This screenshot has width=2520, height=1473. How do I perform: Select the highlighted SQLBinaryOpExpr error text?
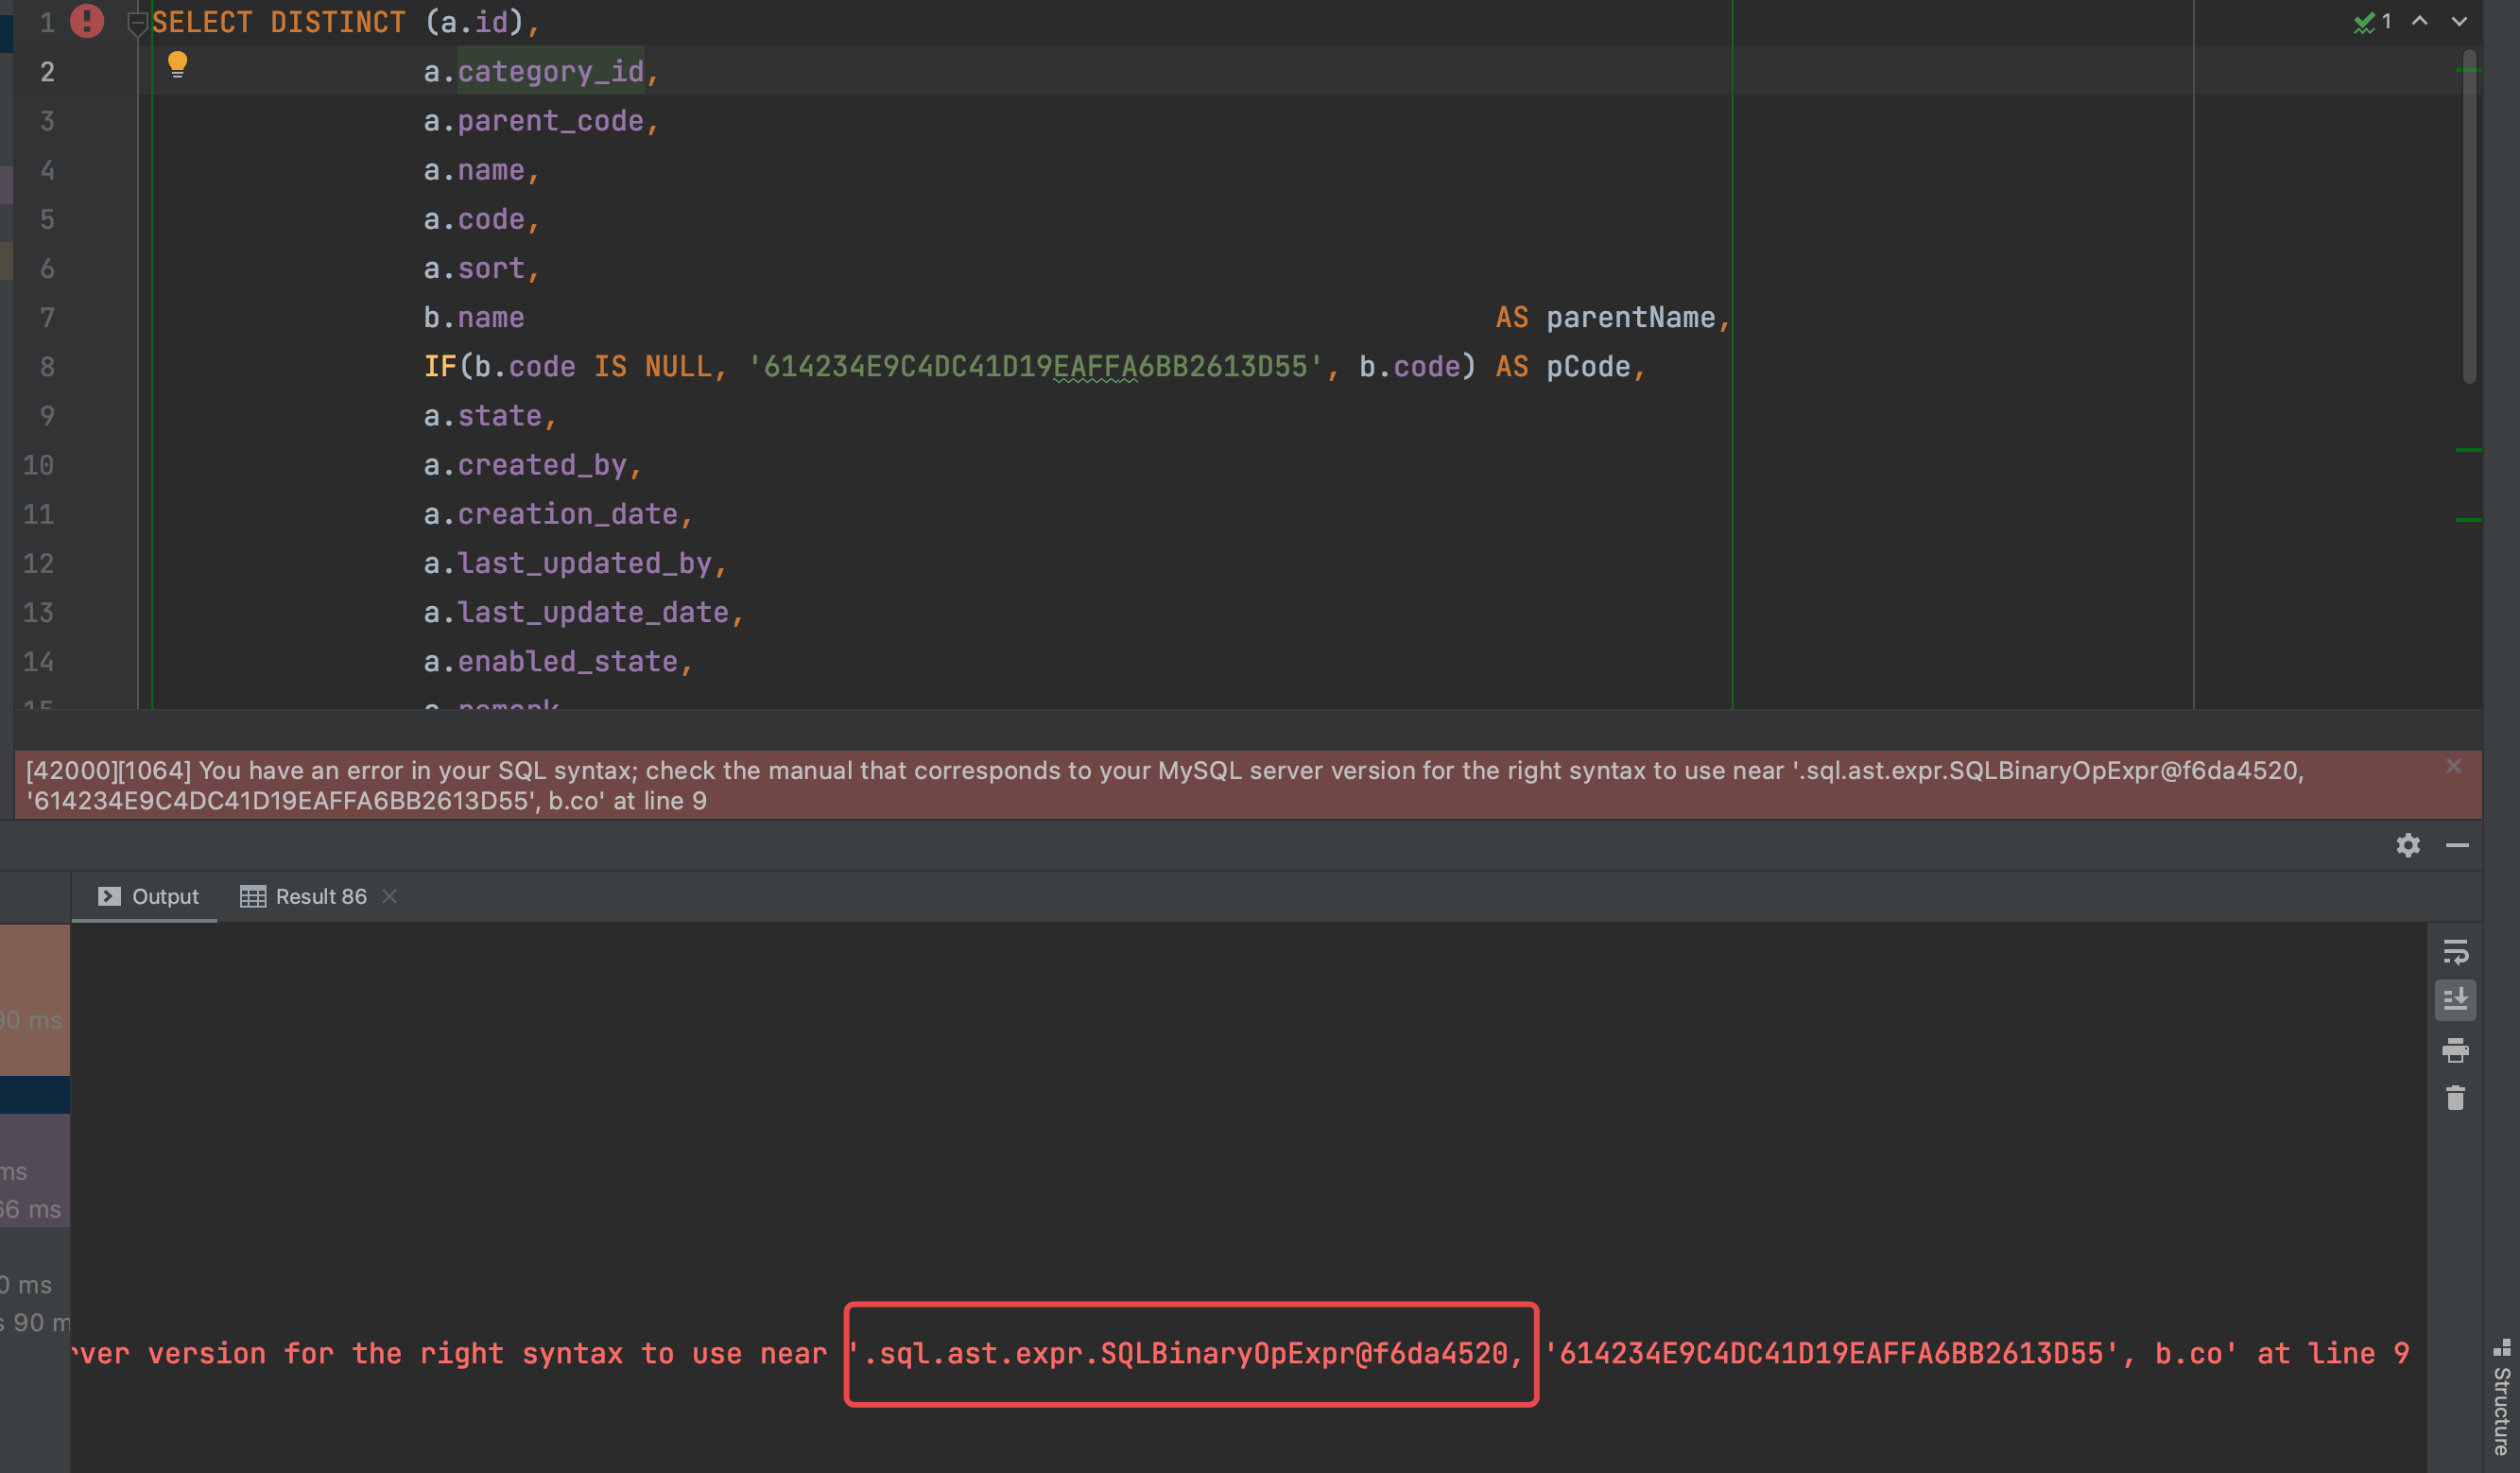point(1190,1353)
